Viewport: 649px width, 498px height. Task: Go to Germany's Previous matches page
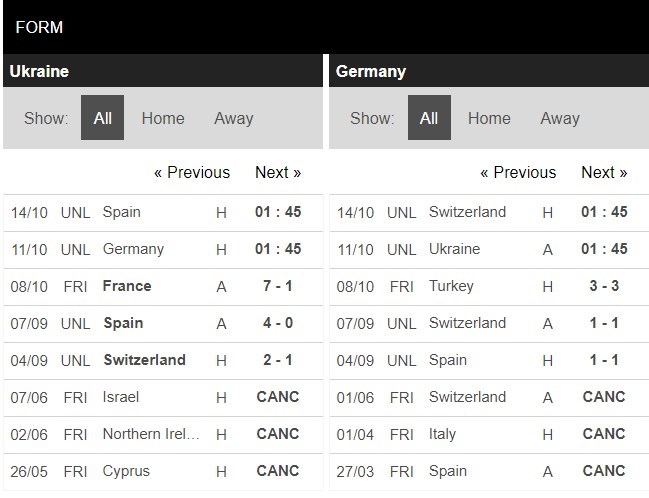coord(518,172)
